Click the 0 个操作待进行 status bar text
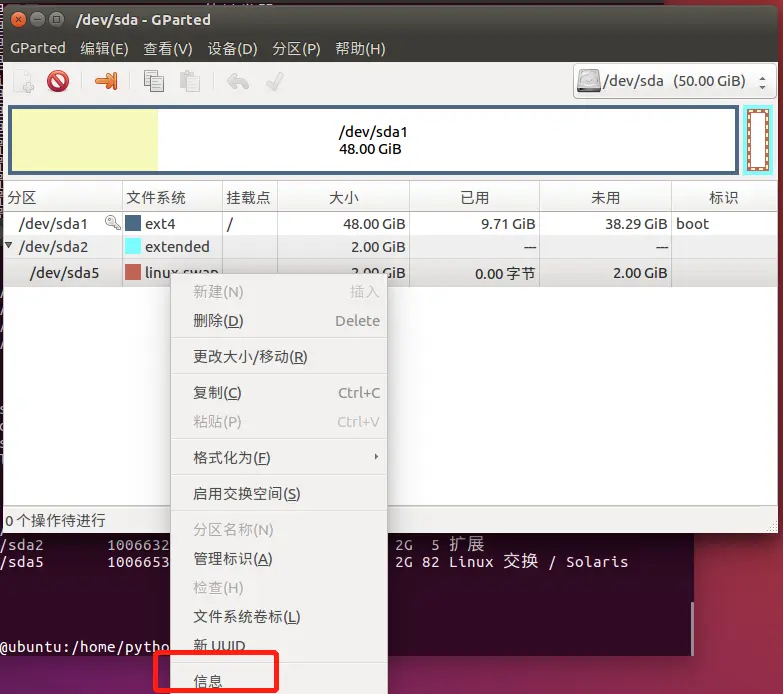783x694 pixels. (x=55, y=520)
